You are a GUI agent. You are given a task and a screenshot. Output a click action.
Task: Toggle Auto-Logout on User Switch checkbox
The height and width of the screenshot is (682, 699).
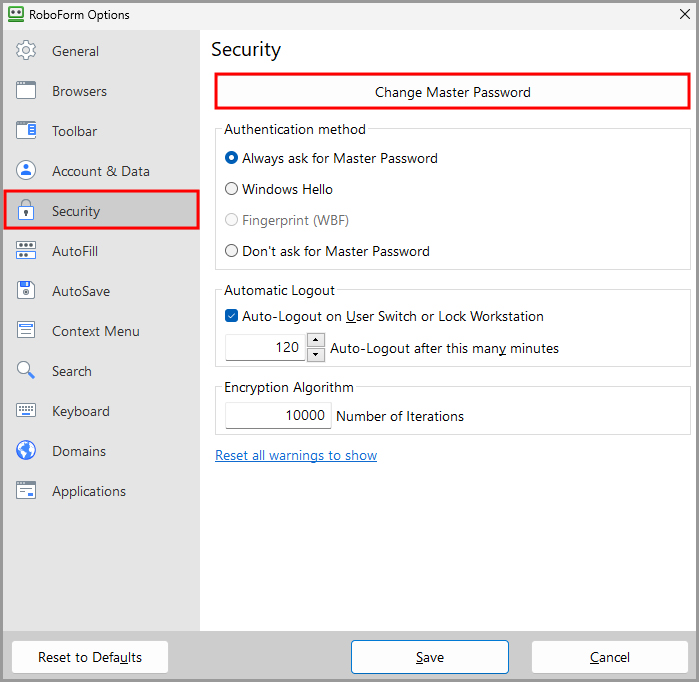(x=231, y=316)
